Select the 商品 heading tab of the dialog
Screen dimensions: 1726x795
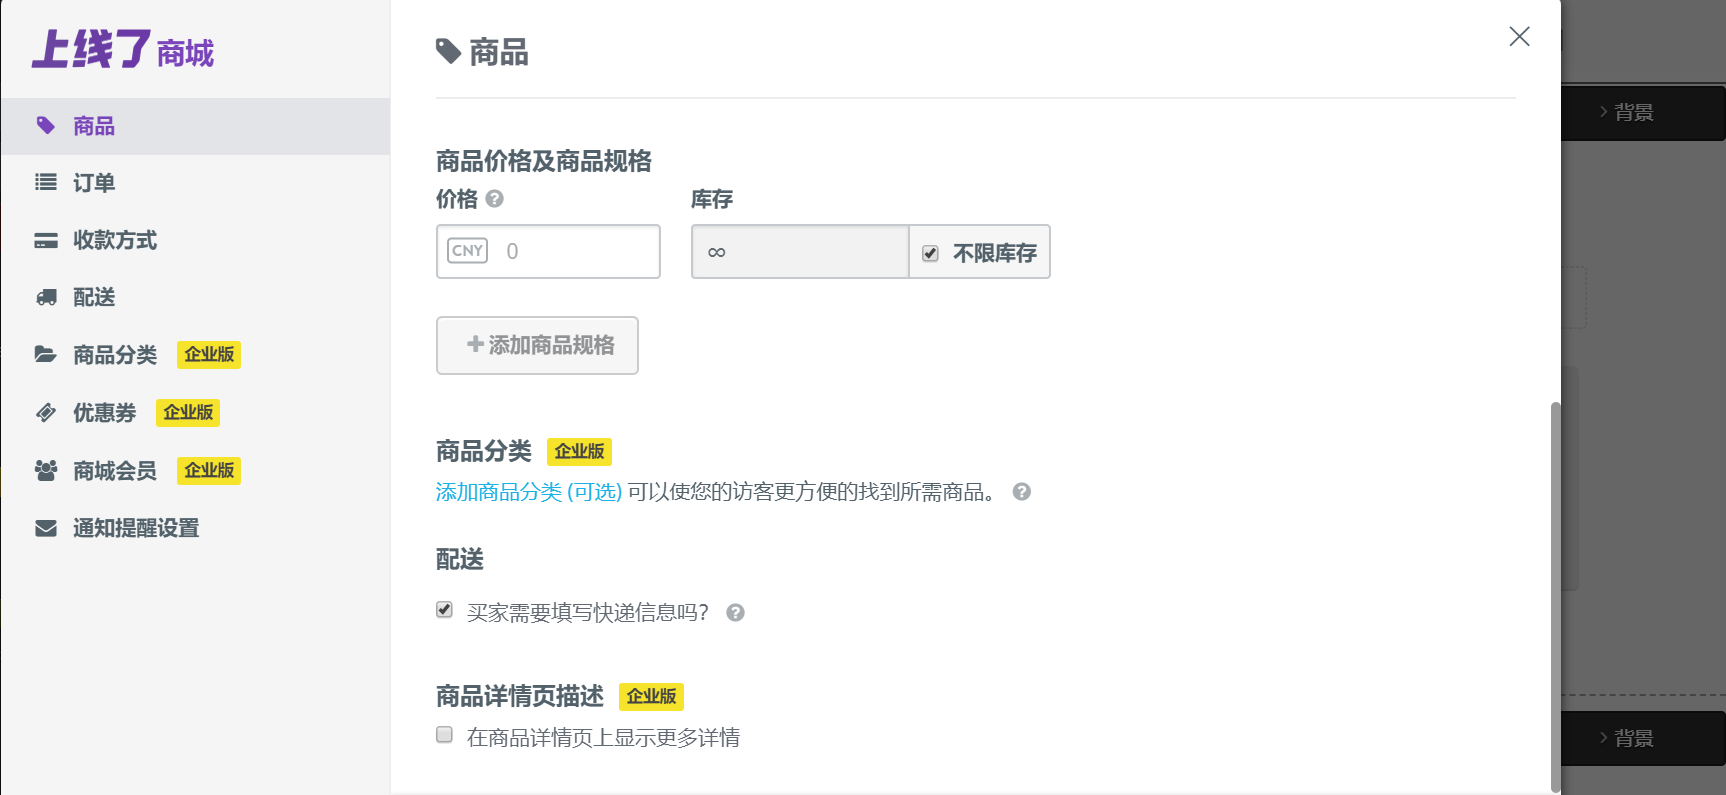pos(482,52)
